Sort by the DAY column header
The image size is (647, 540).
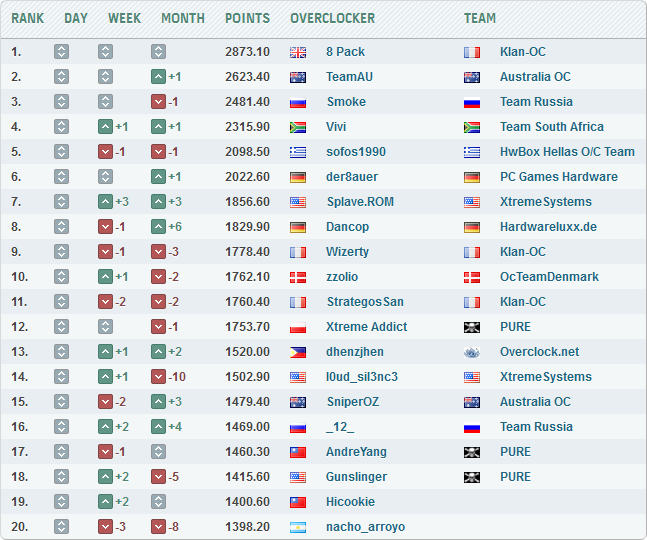click(x=76, y=18)
